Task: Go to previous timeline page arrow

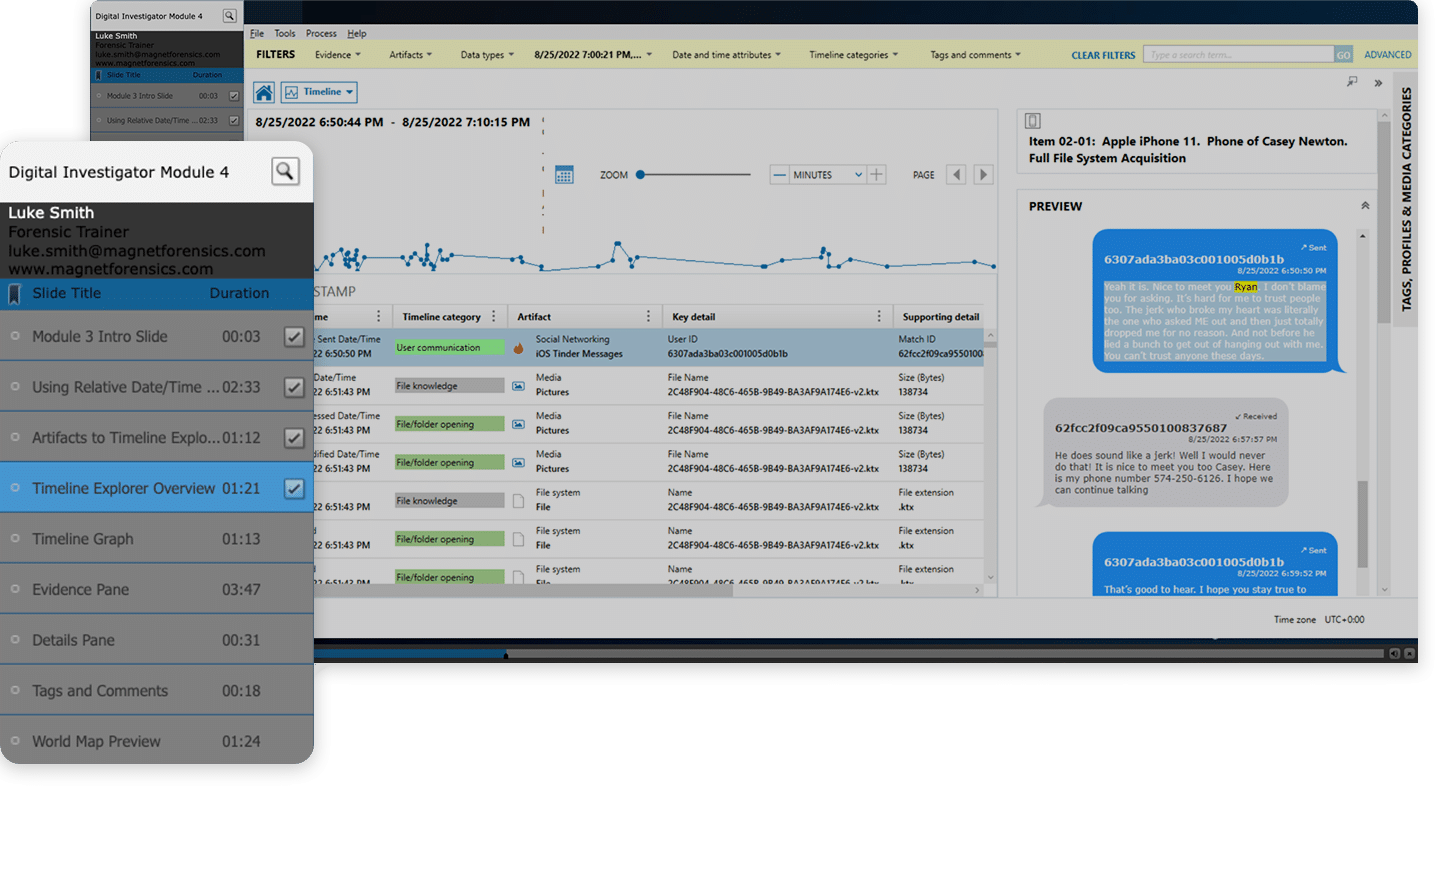Action: (956, 174)
